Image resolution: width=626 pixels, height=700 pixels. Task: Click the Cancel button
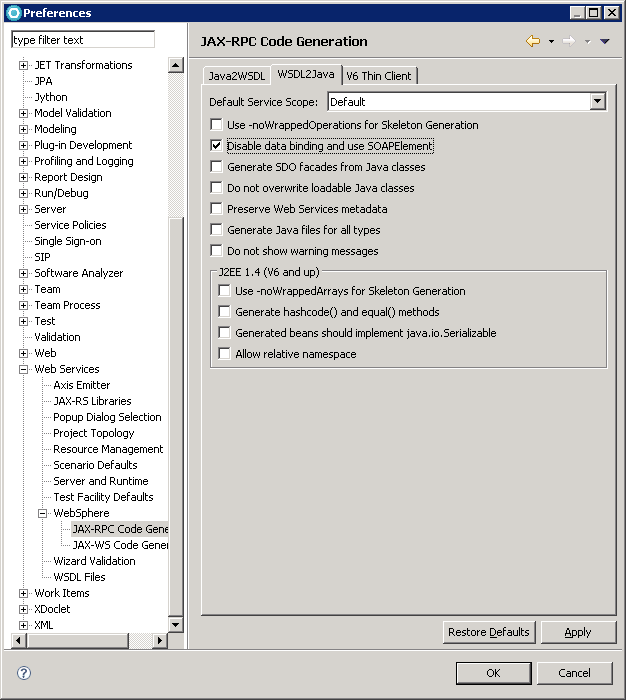tap(574, 673)
